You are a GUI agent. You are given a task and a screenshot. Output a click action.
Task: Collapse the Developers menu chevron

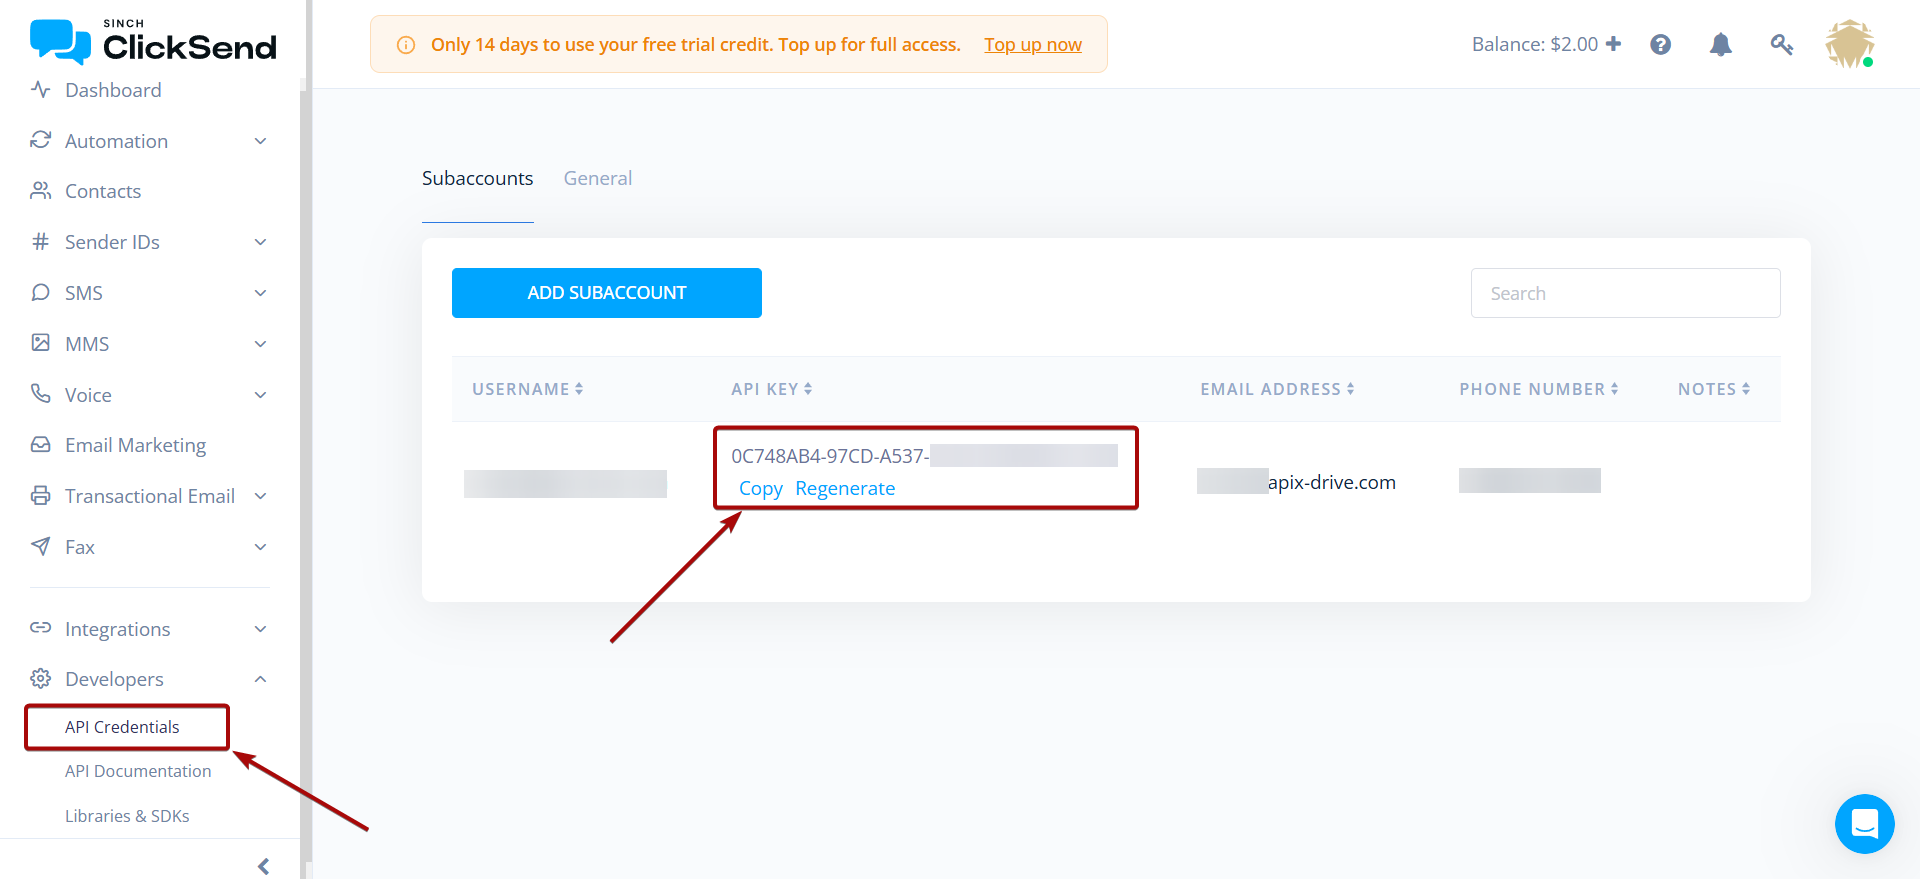(260, 679)
